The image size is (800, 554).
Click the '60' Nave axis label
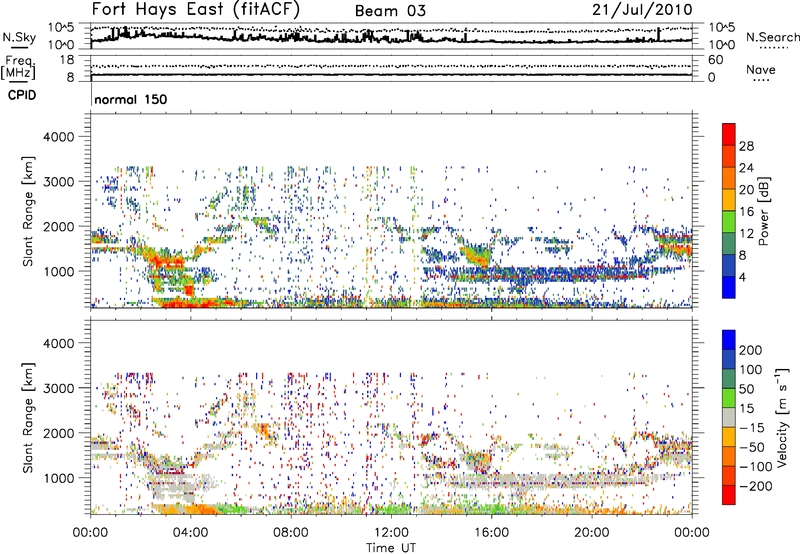pos(716,60)
